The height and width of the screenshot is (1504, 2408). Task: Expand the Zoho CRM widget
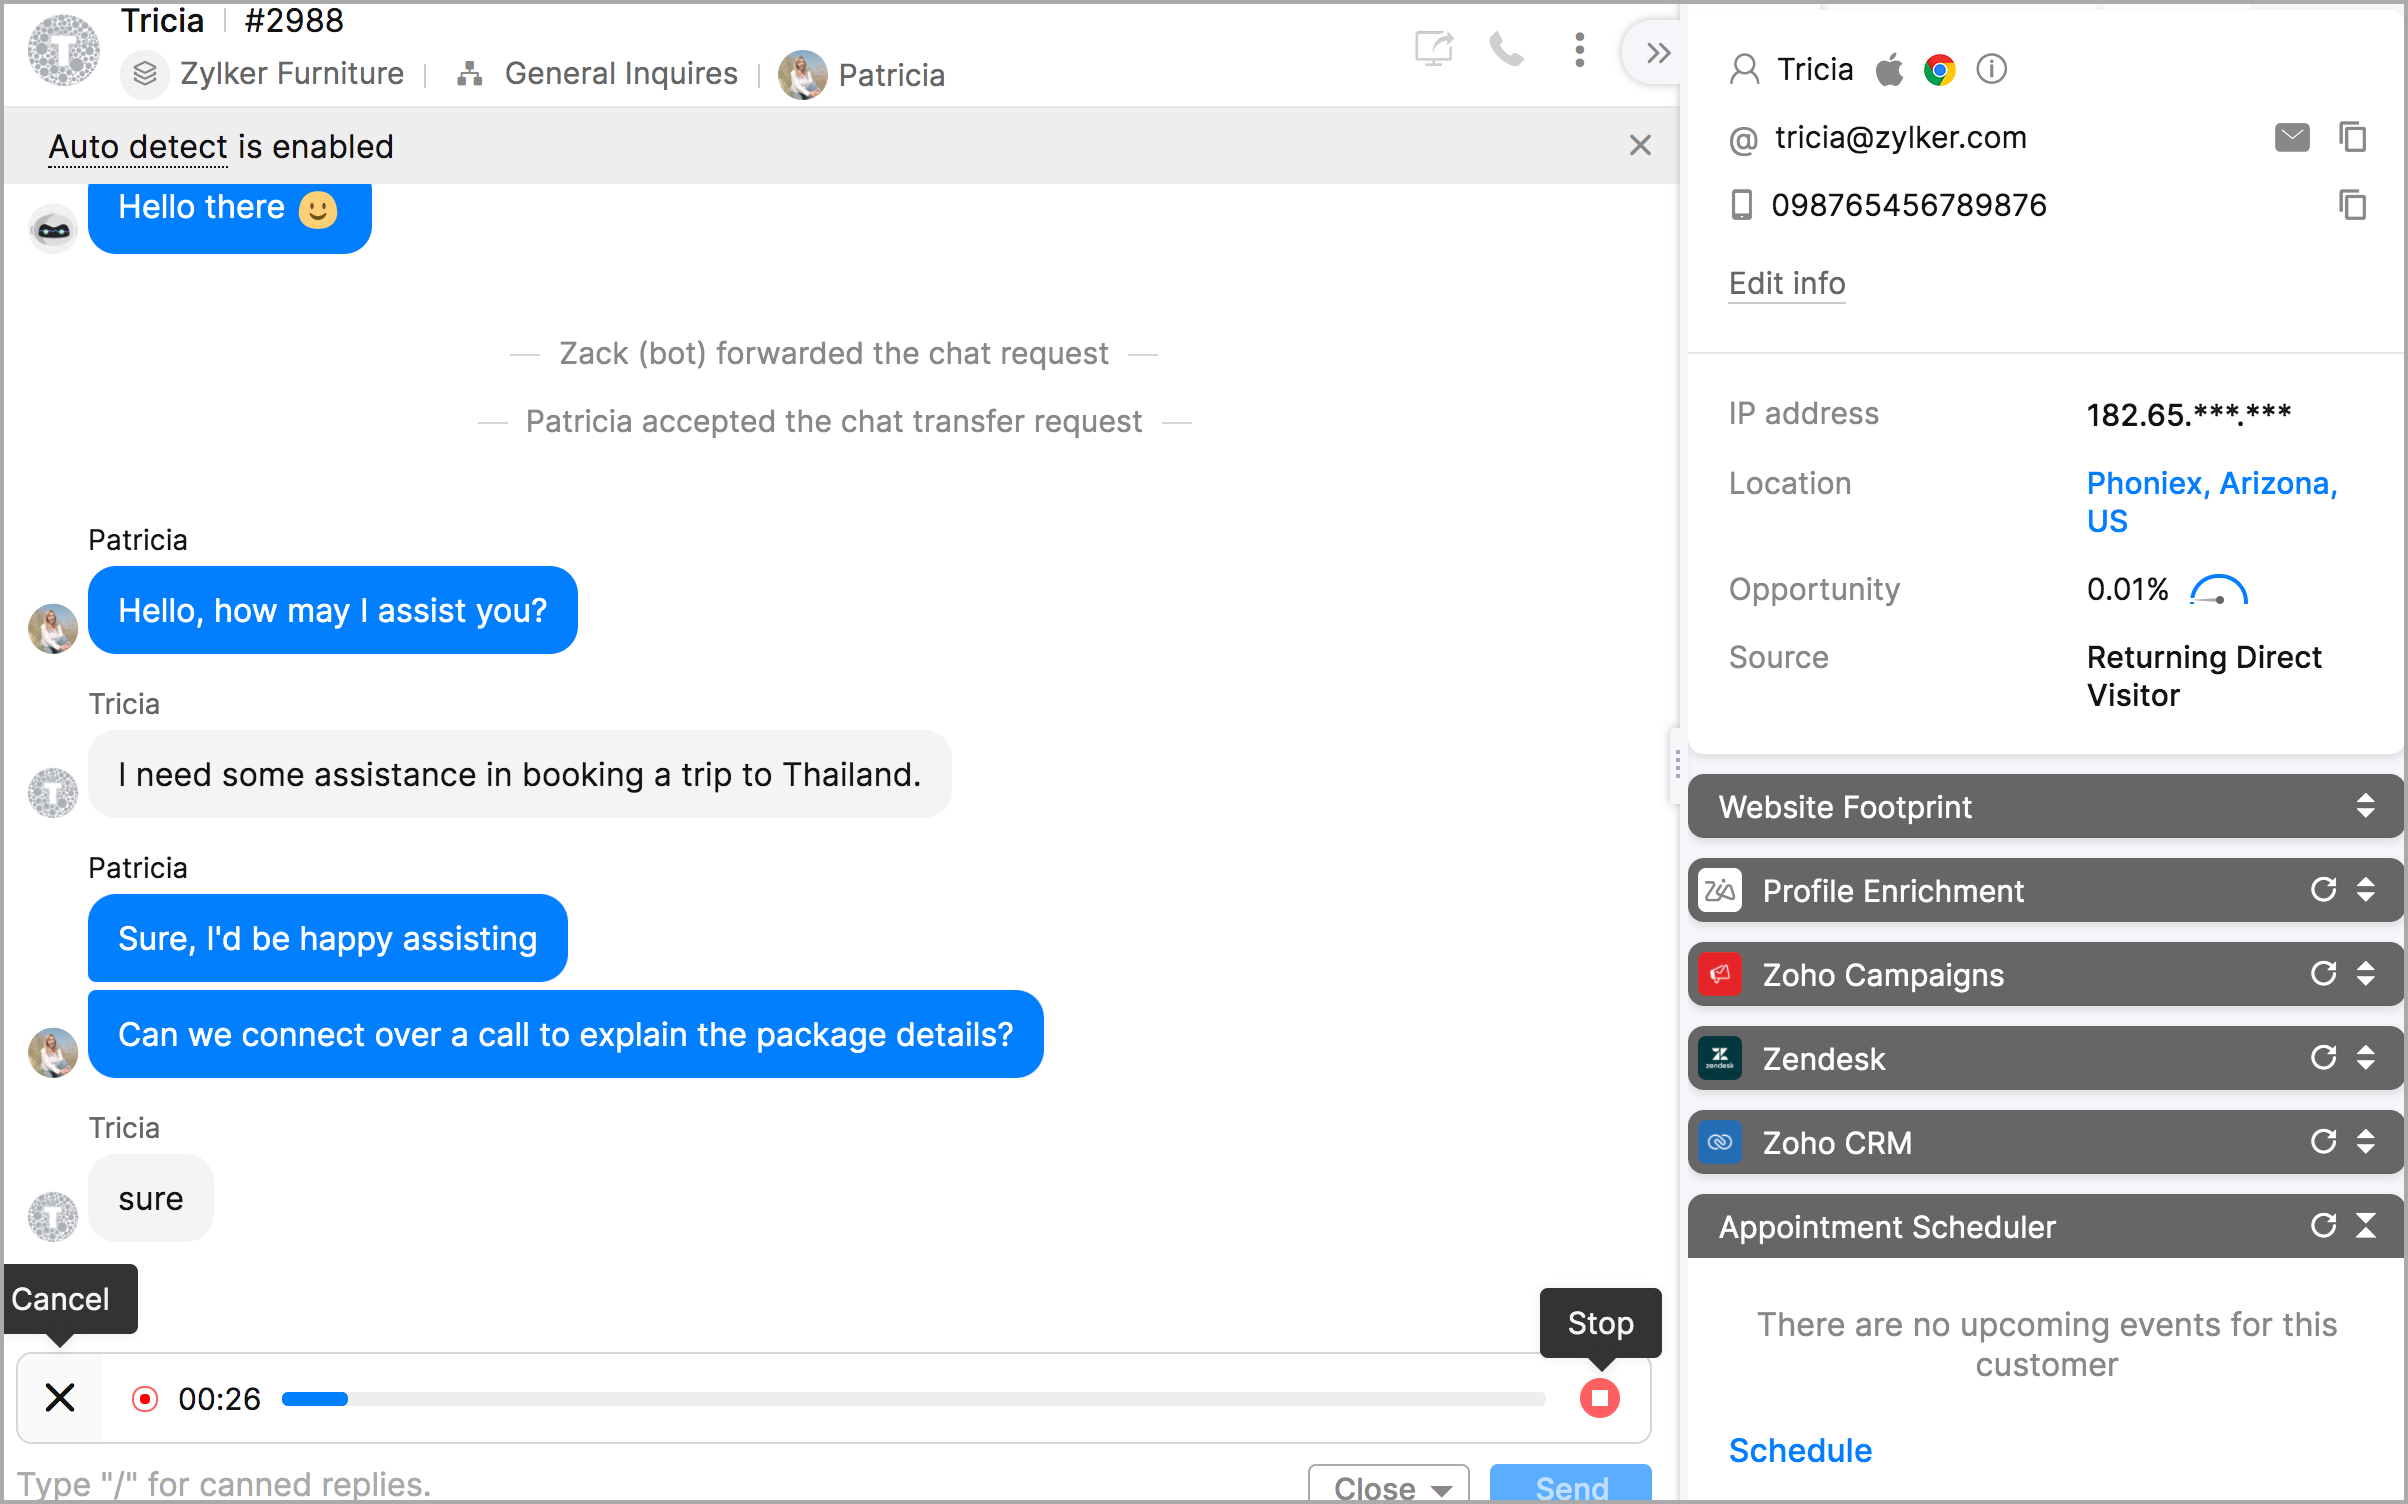(2365, 1142)
